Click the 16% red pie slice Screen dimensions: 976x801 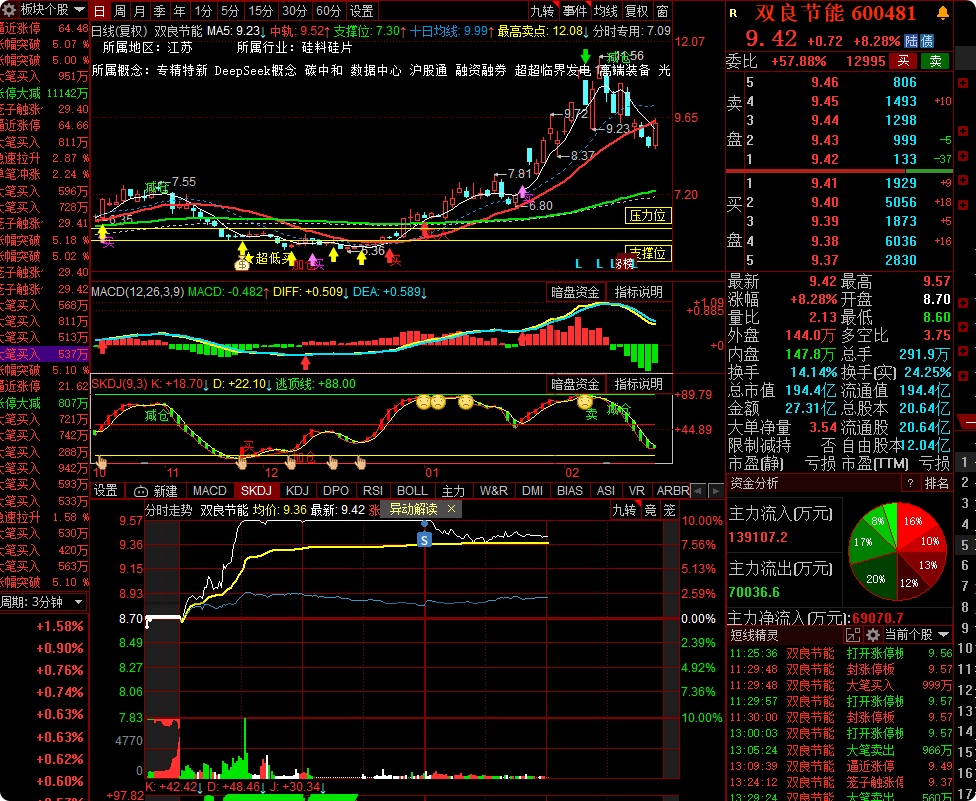pyautogui.click(x=913, y=523)
